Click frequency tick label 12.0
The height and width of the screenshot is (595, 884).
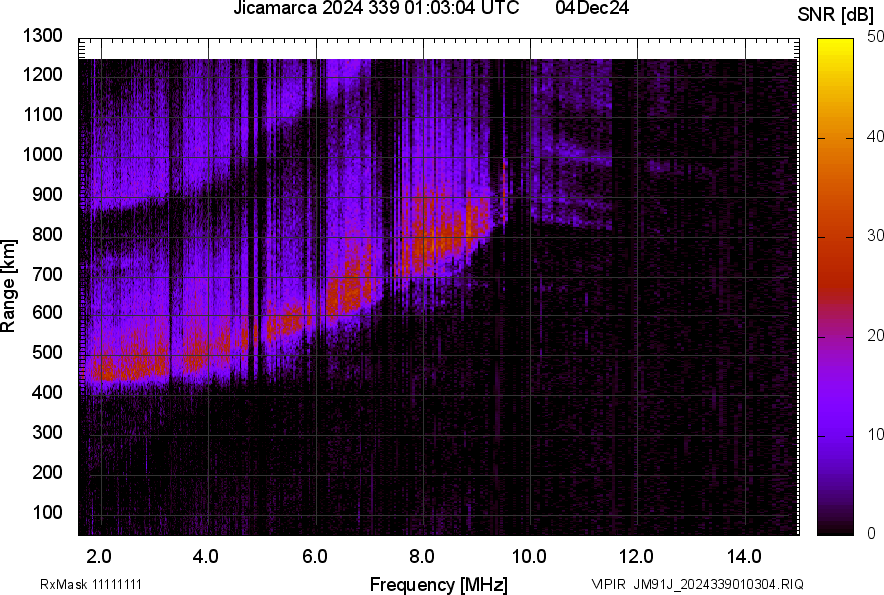(x=637, y=557)
